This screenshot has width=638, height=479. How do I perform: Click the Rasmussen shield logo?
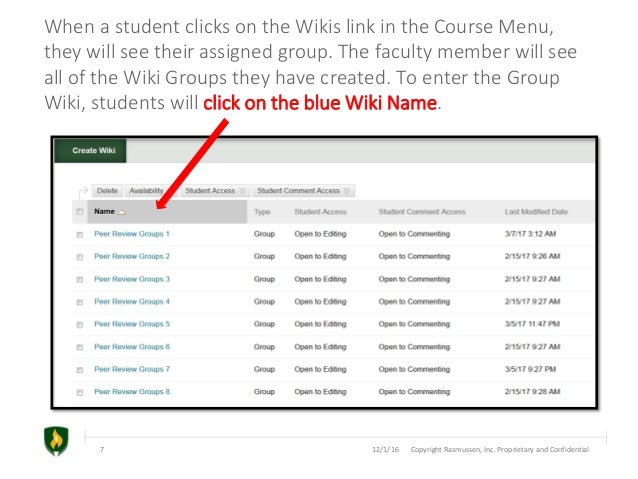56,442
